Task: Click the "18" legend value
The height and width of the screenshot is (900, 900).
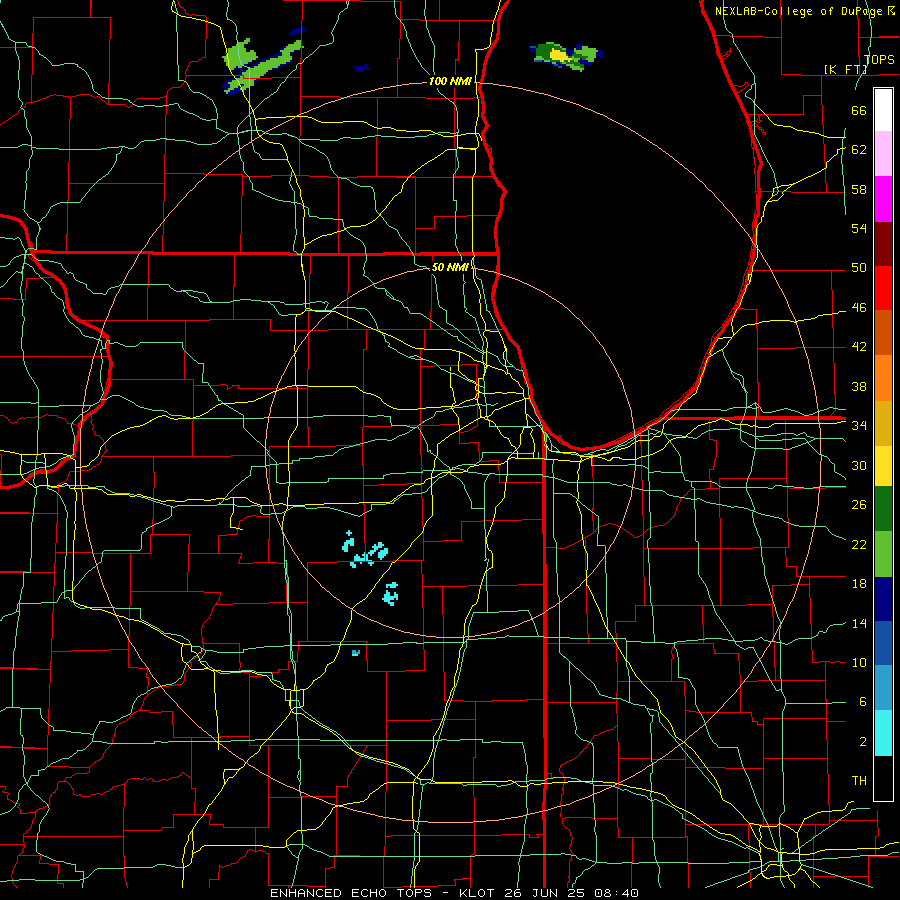Action: click(859, 584)
